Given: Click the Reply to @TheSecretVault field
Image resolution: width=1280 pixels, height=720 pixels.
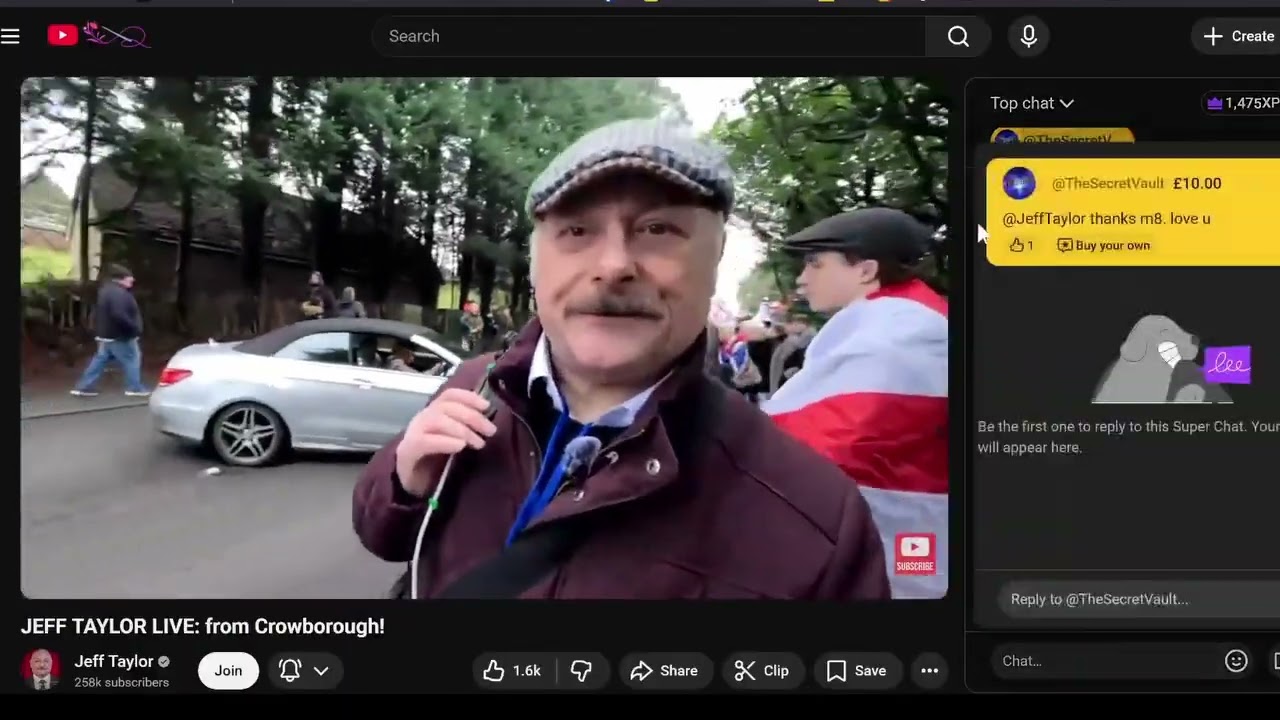Looking at the screenshot, I should coord(1138,599).
